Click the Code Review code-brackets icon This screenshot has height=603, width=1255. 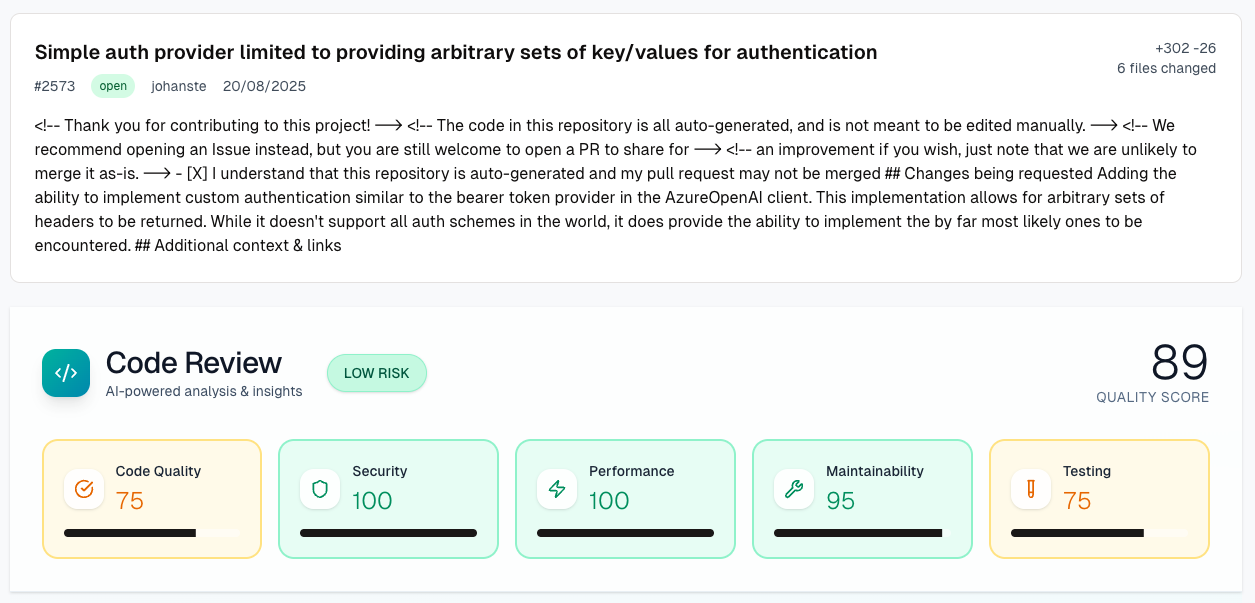(66, 373)
